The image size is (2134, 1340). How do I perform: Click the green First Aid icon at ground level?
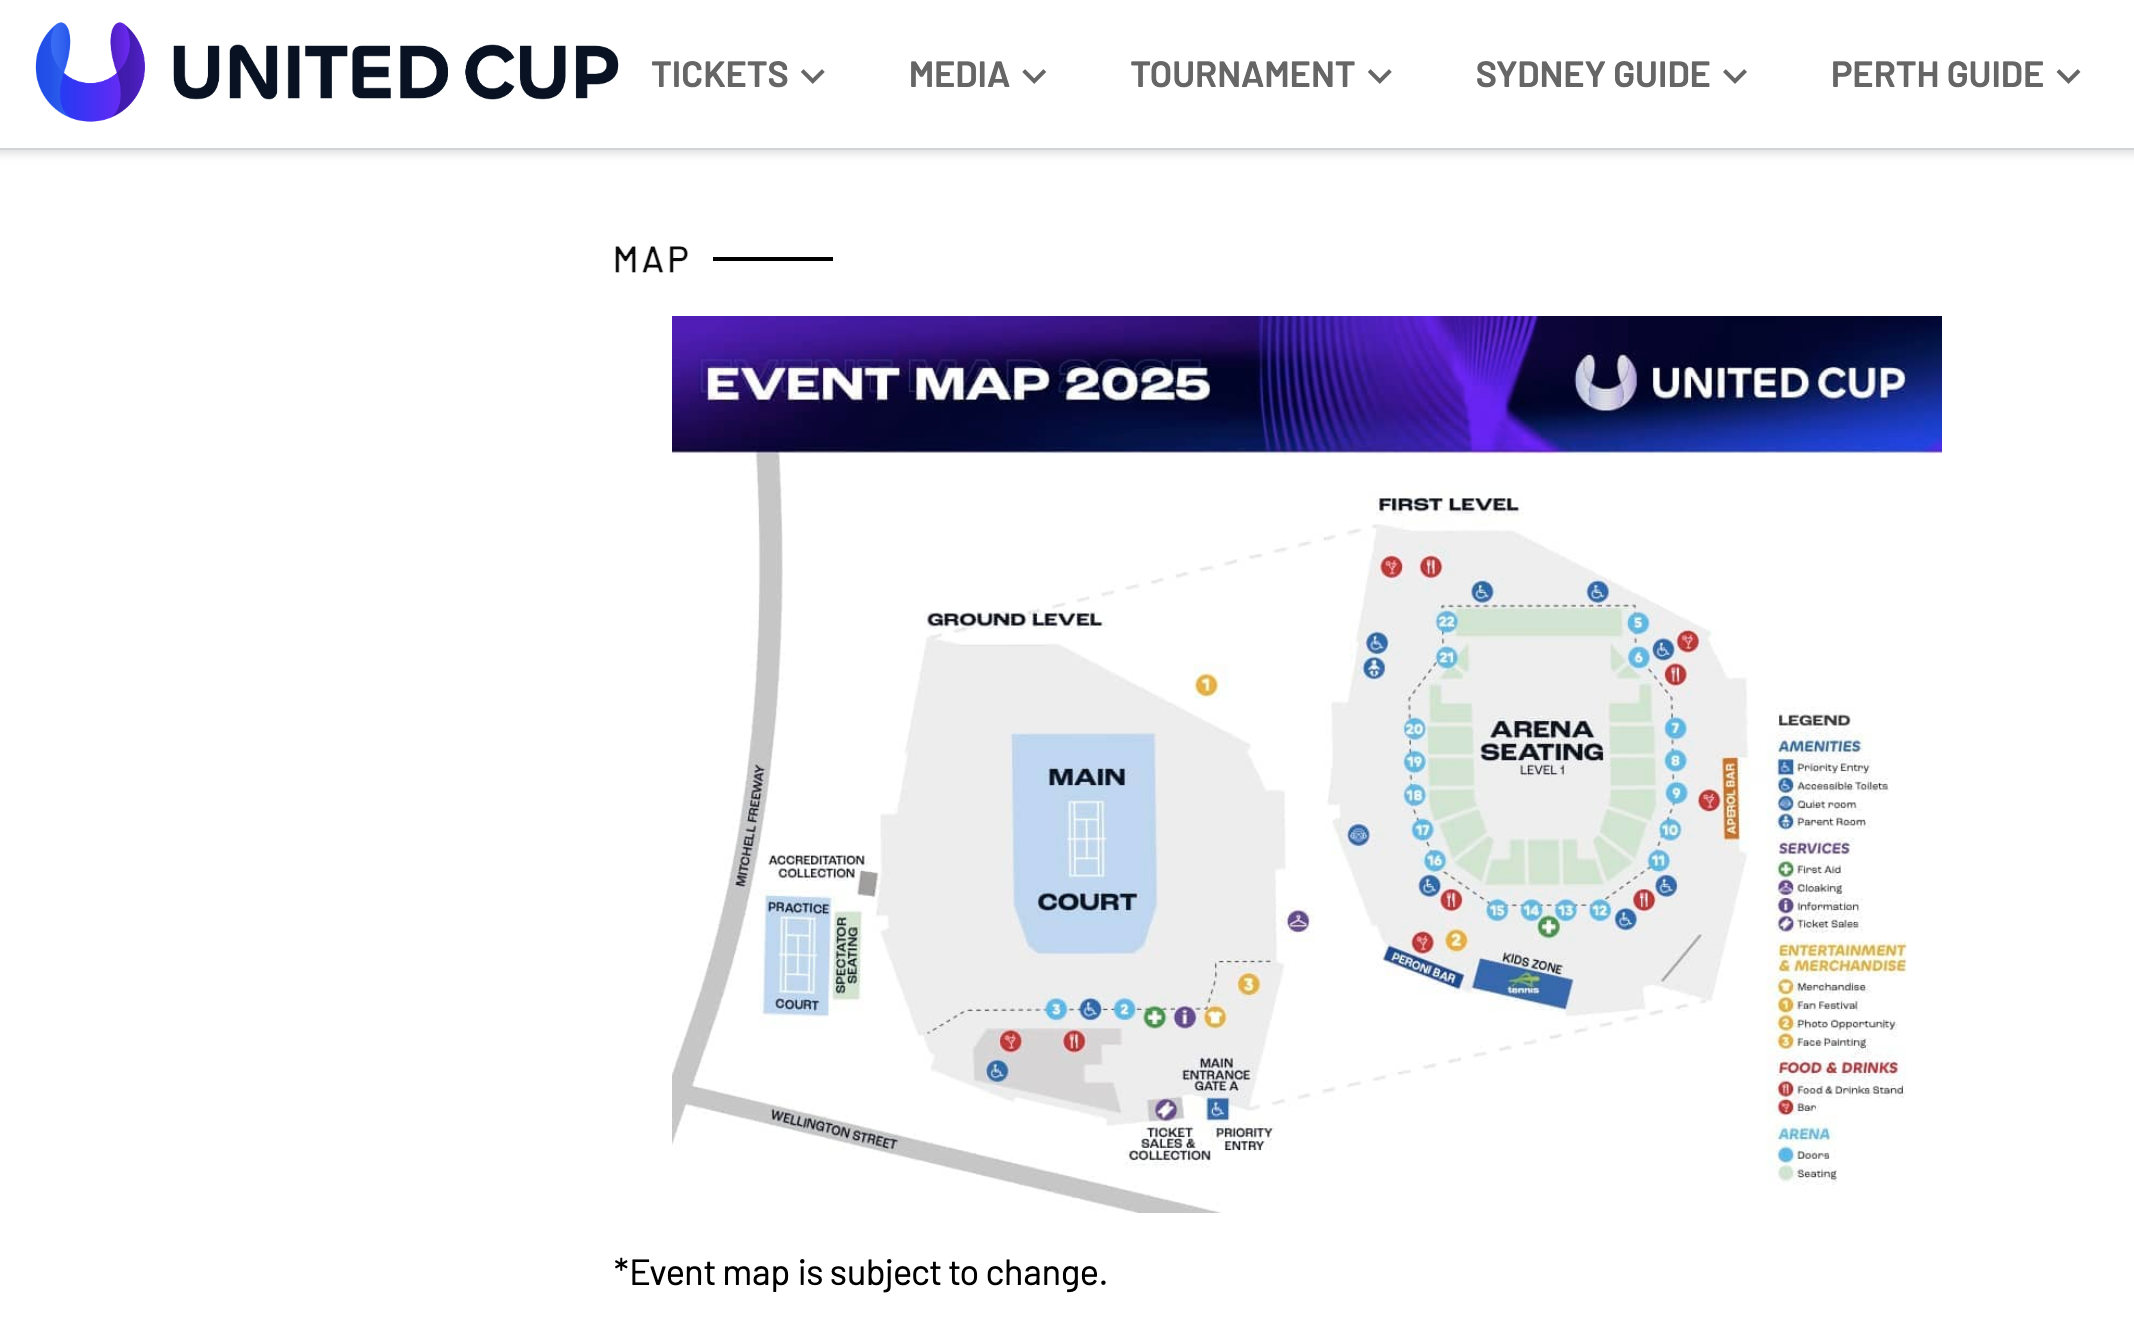click(x=1154, y=1017)
